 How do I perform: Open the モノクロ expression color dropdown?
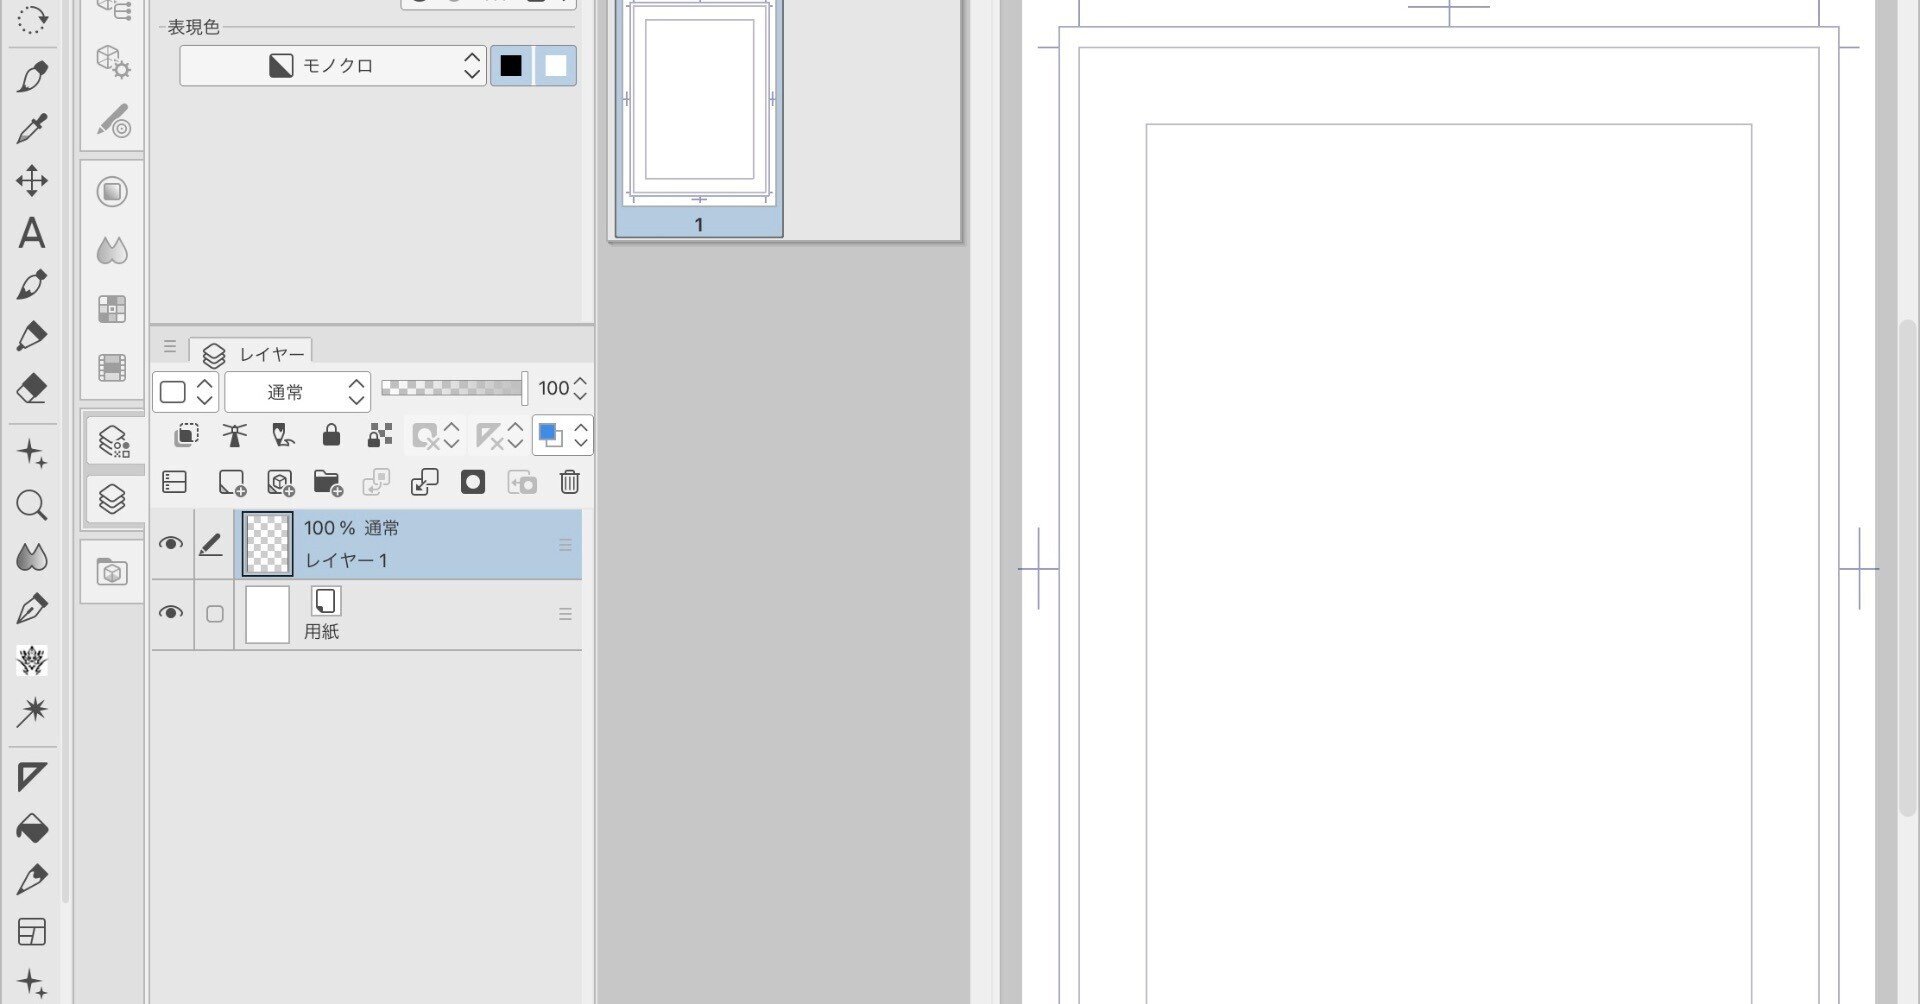point(333,66)
